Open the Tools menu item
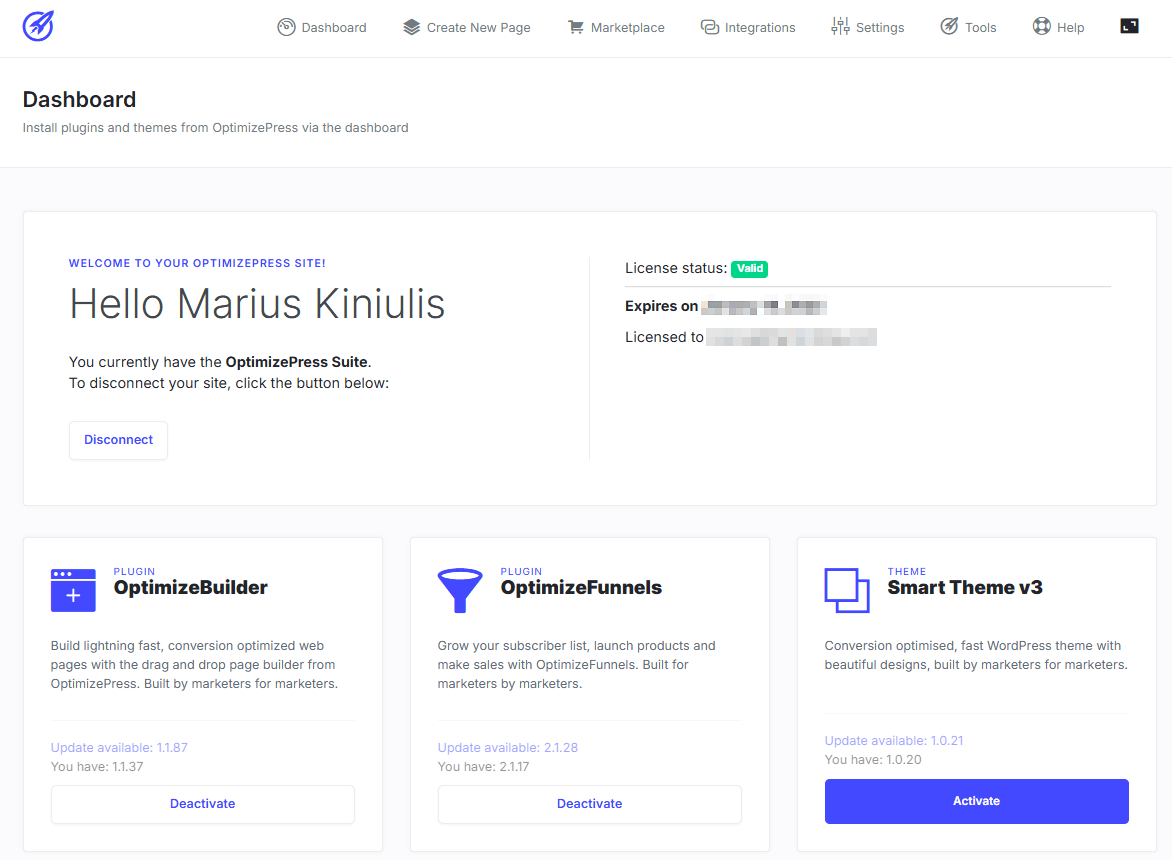This screenshot has width=1172, height=860. 968,27
